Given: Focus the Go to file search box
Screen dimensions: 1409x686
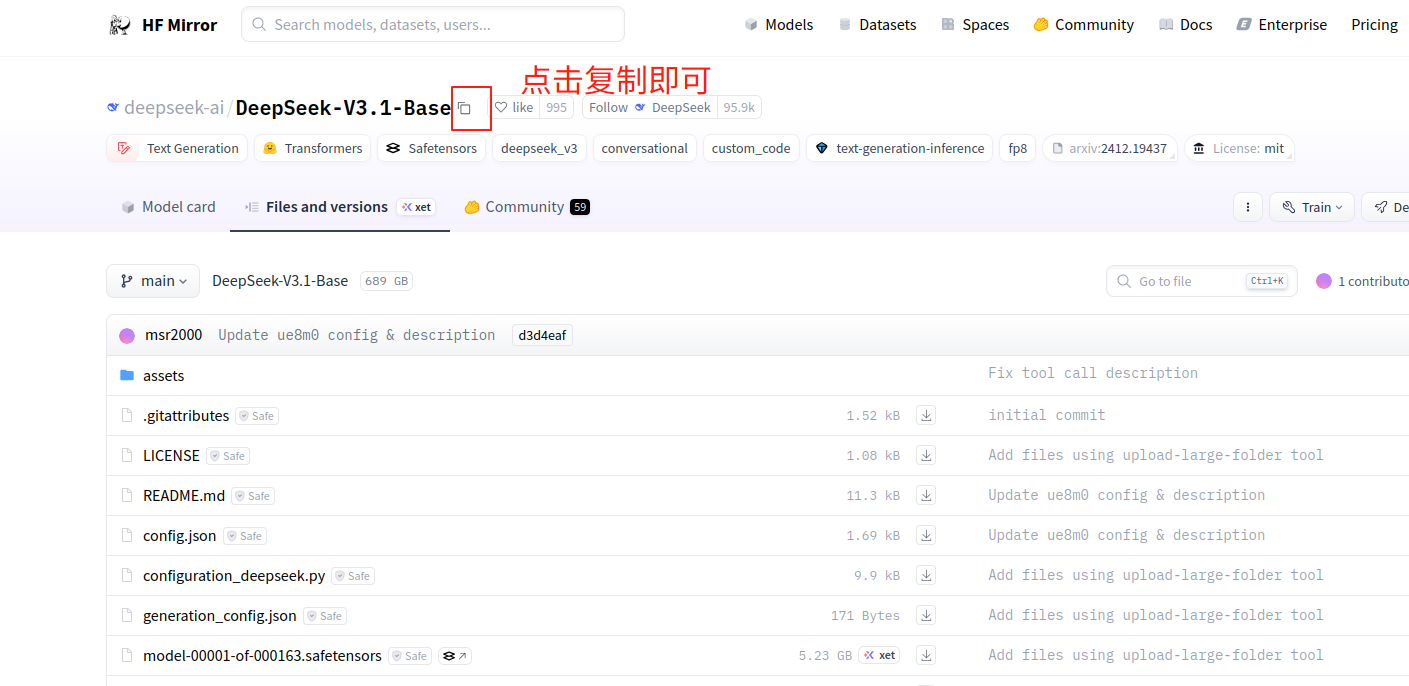Looking at the screenshot, I should 1201,281.
